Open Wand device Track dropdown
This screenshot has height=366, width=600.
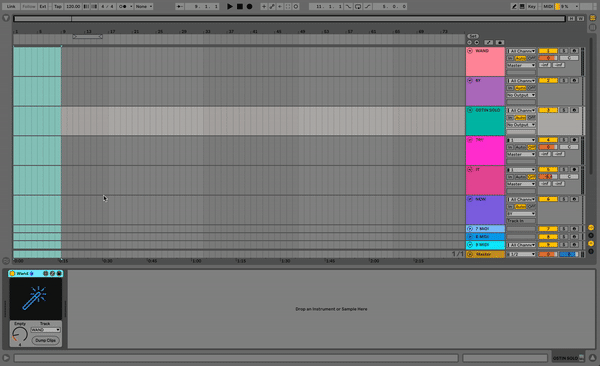[45, 330]
